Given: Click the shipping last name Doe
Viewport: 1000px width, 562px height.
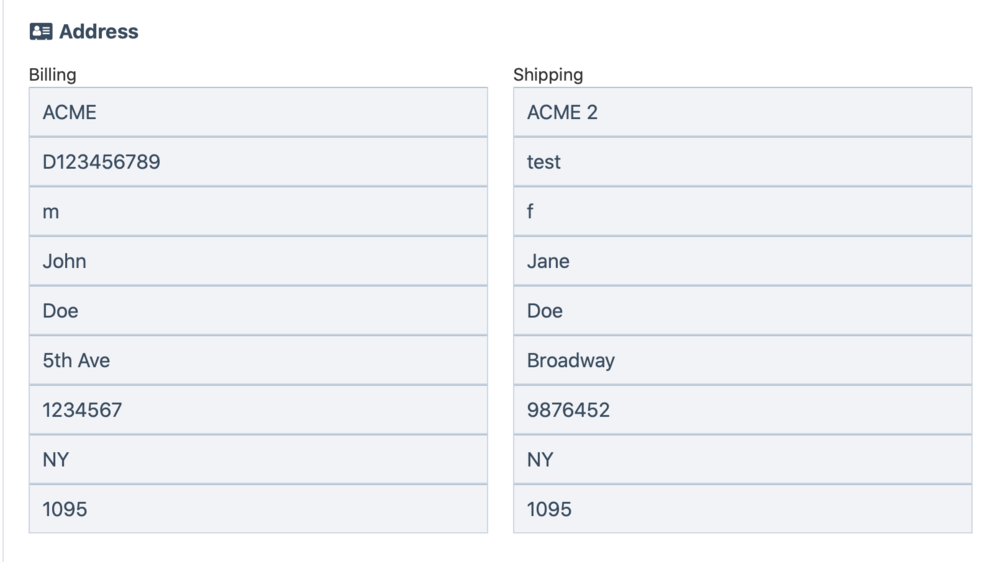Looking at the screenshot, I should (742, 311).
